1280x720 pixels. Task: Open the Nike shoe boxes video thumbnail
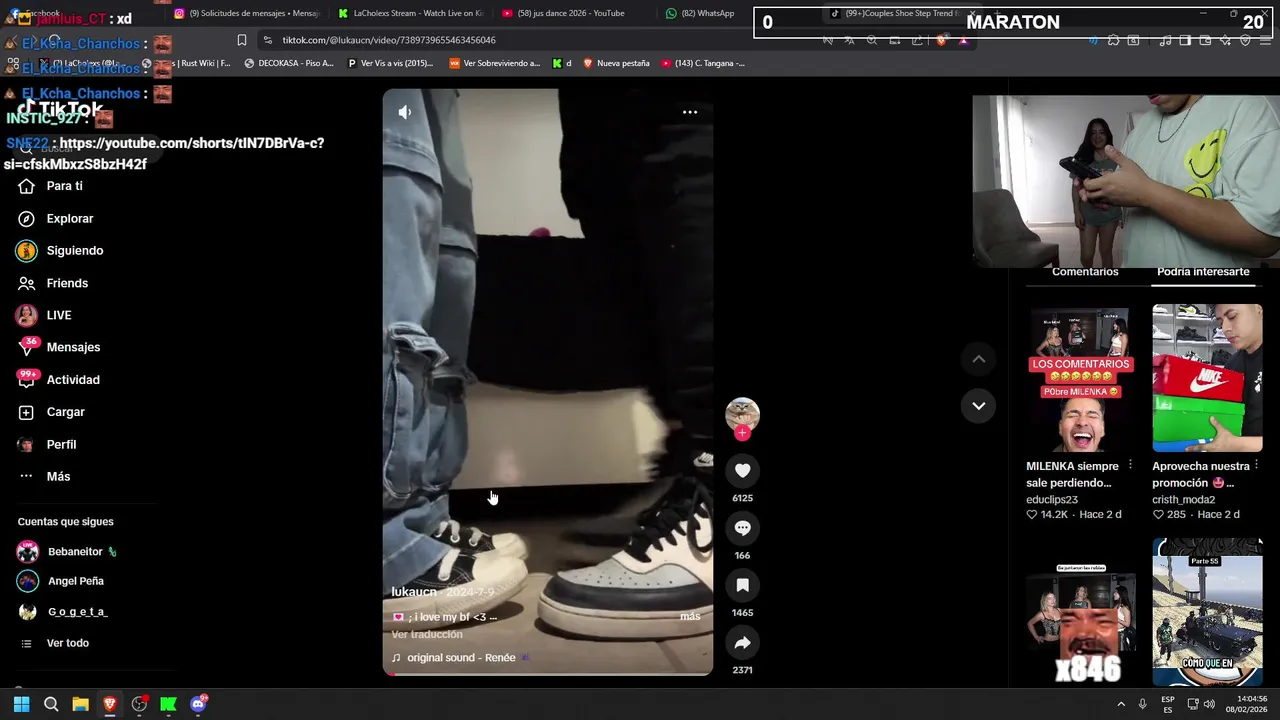tap(1207, 378)
